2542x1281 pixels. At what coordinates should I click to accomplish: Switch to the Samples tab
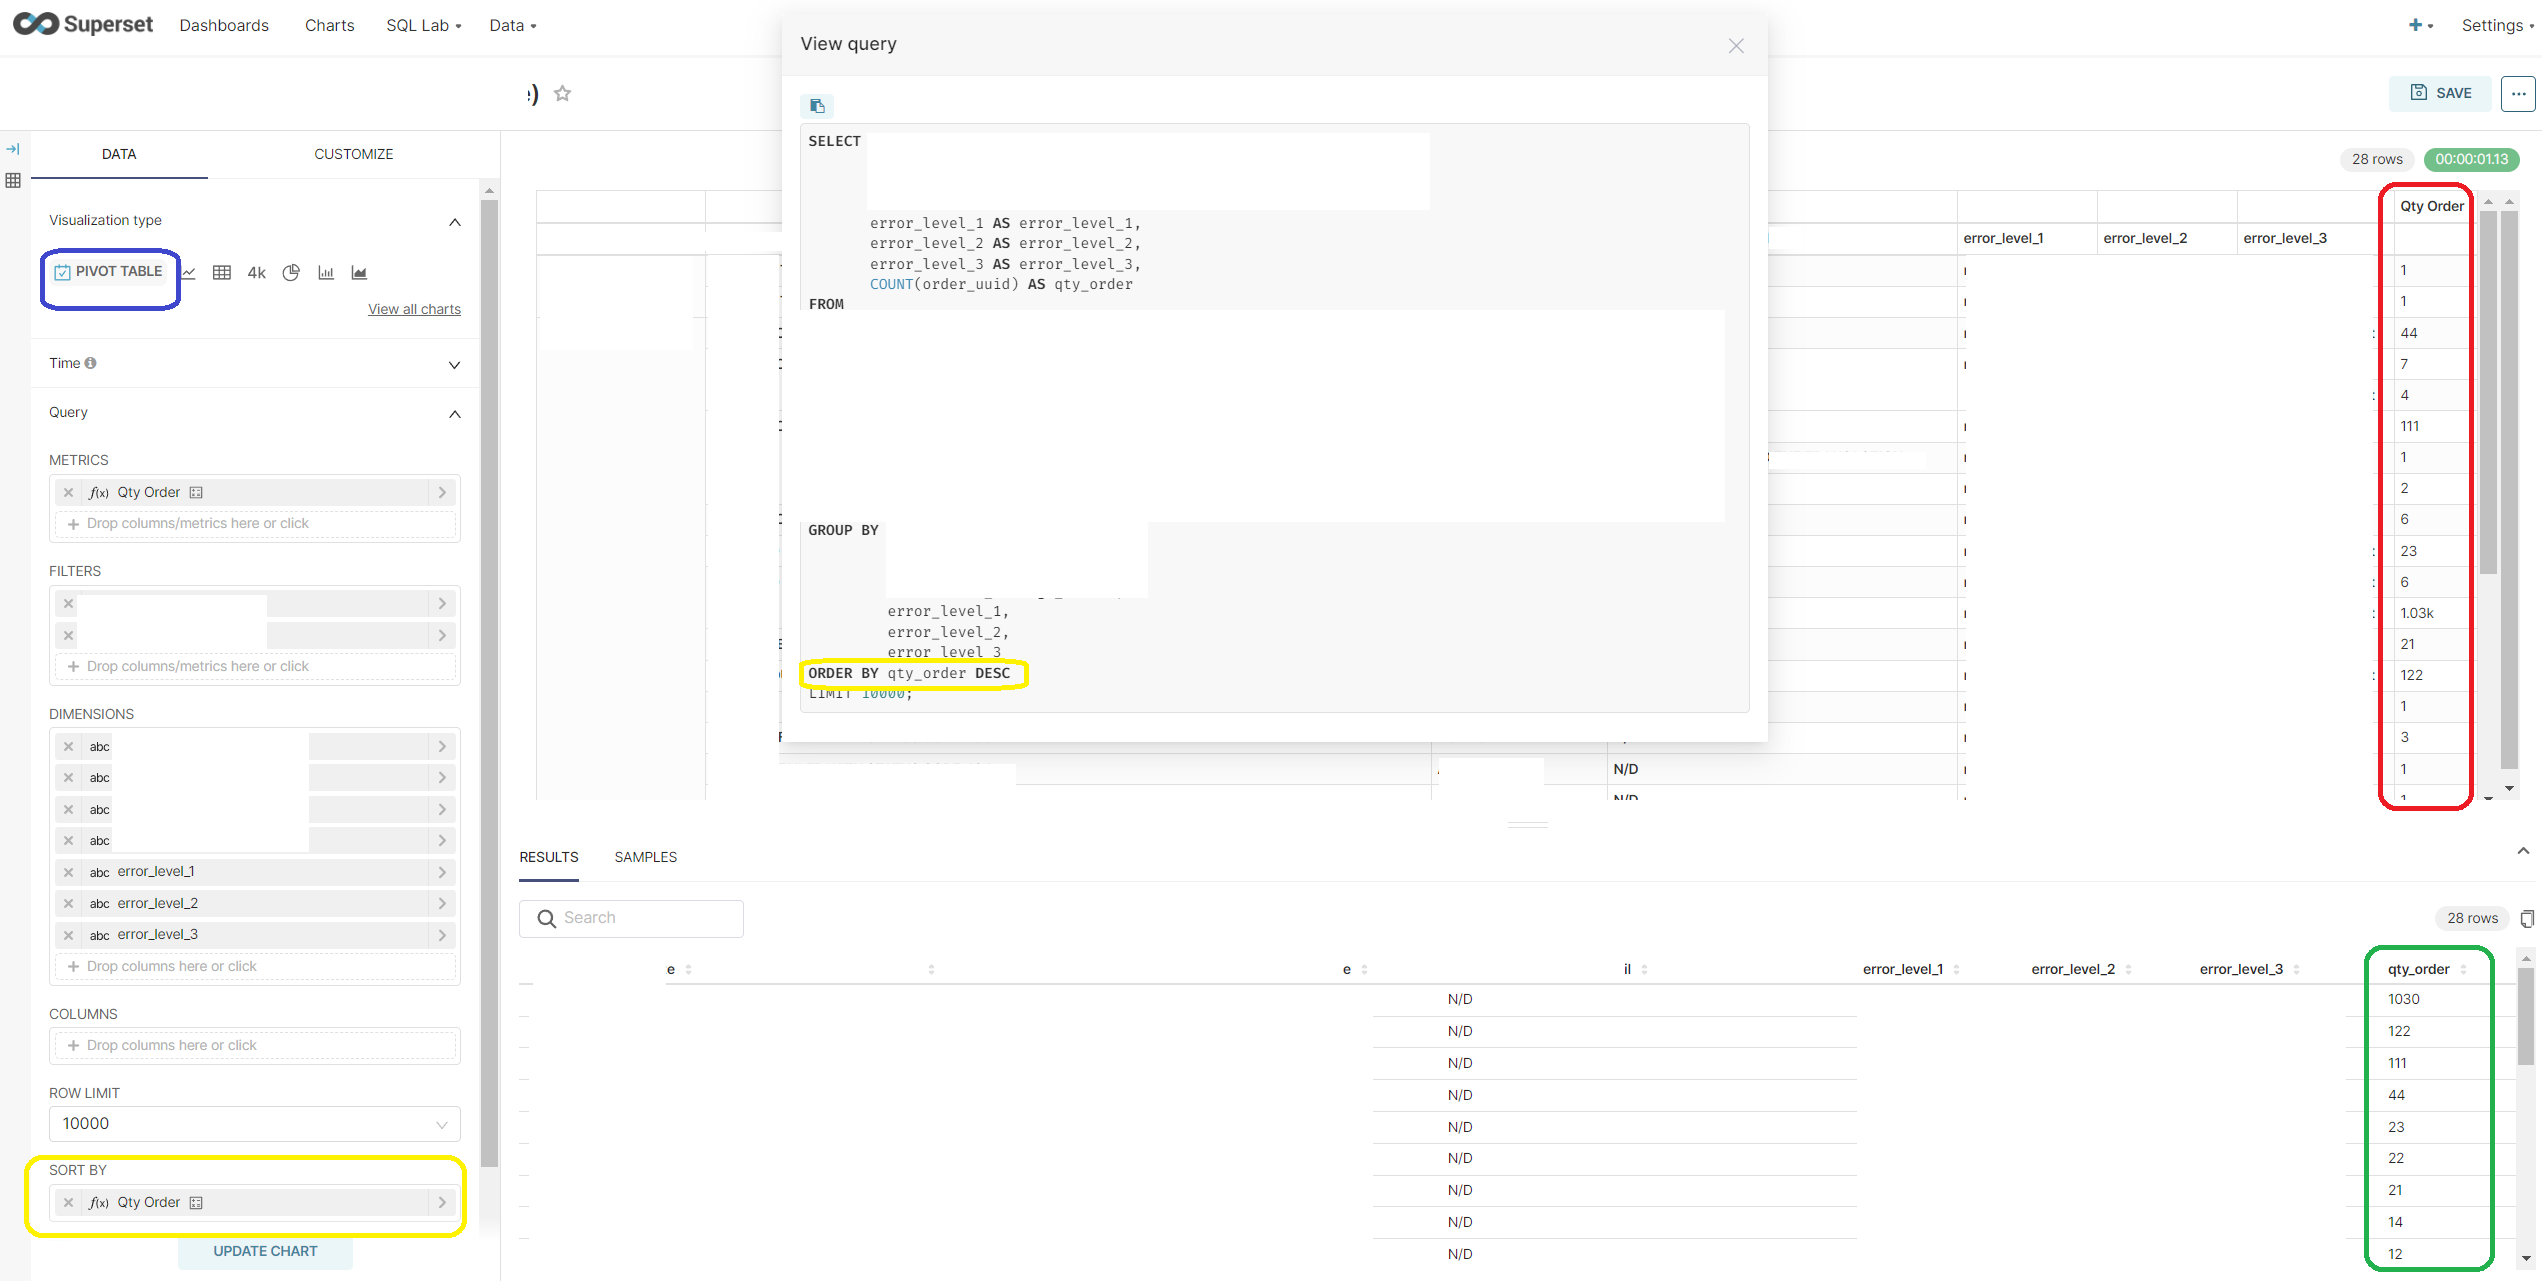645,857
